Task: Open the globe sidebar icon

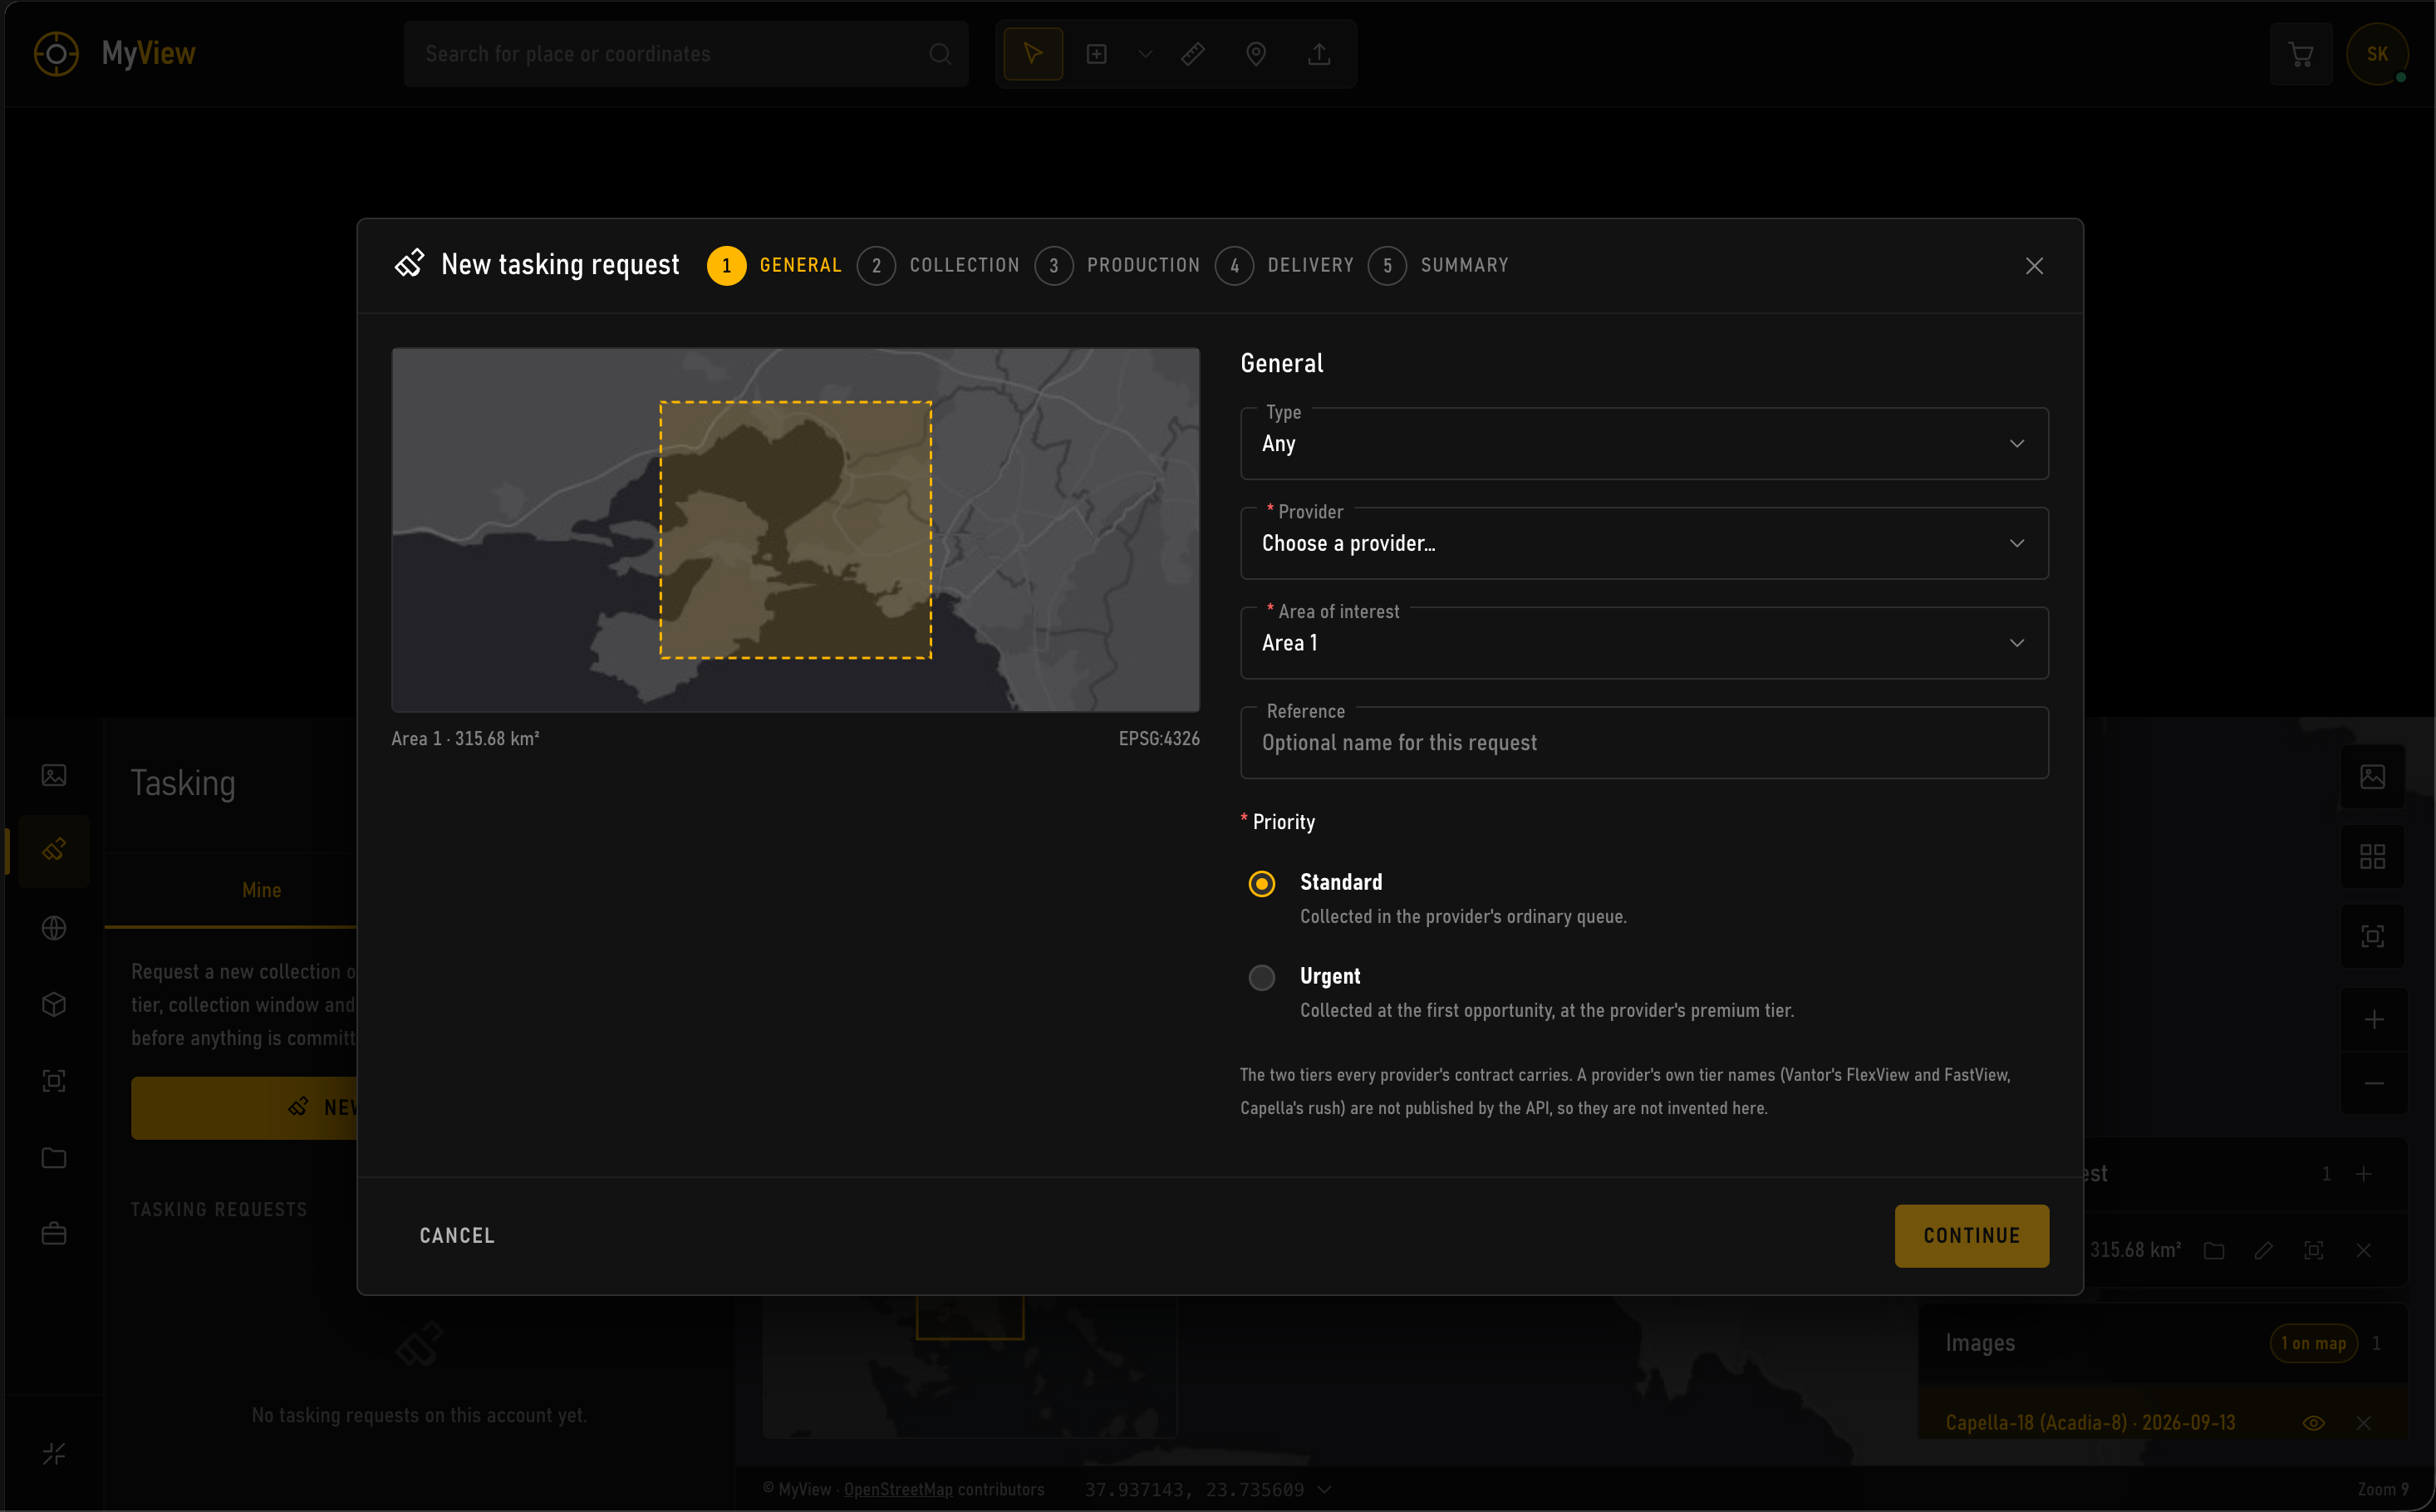Action: coord(54,928)
